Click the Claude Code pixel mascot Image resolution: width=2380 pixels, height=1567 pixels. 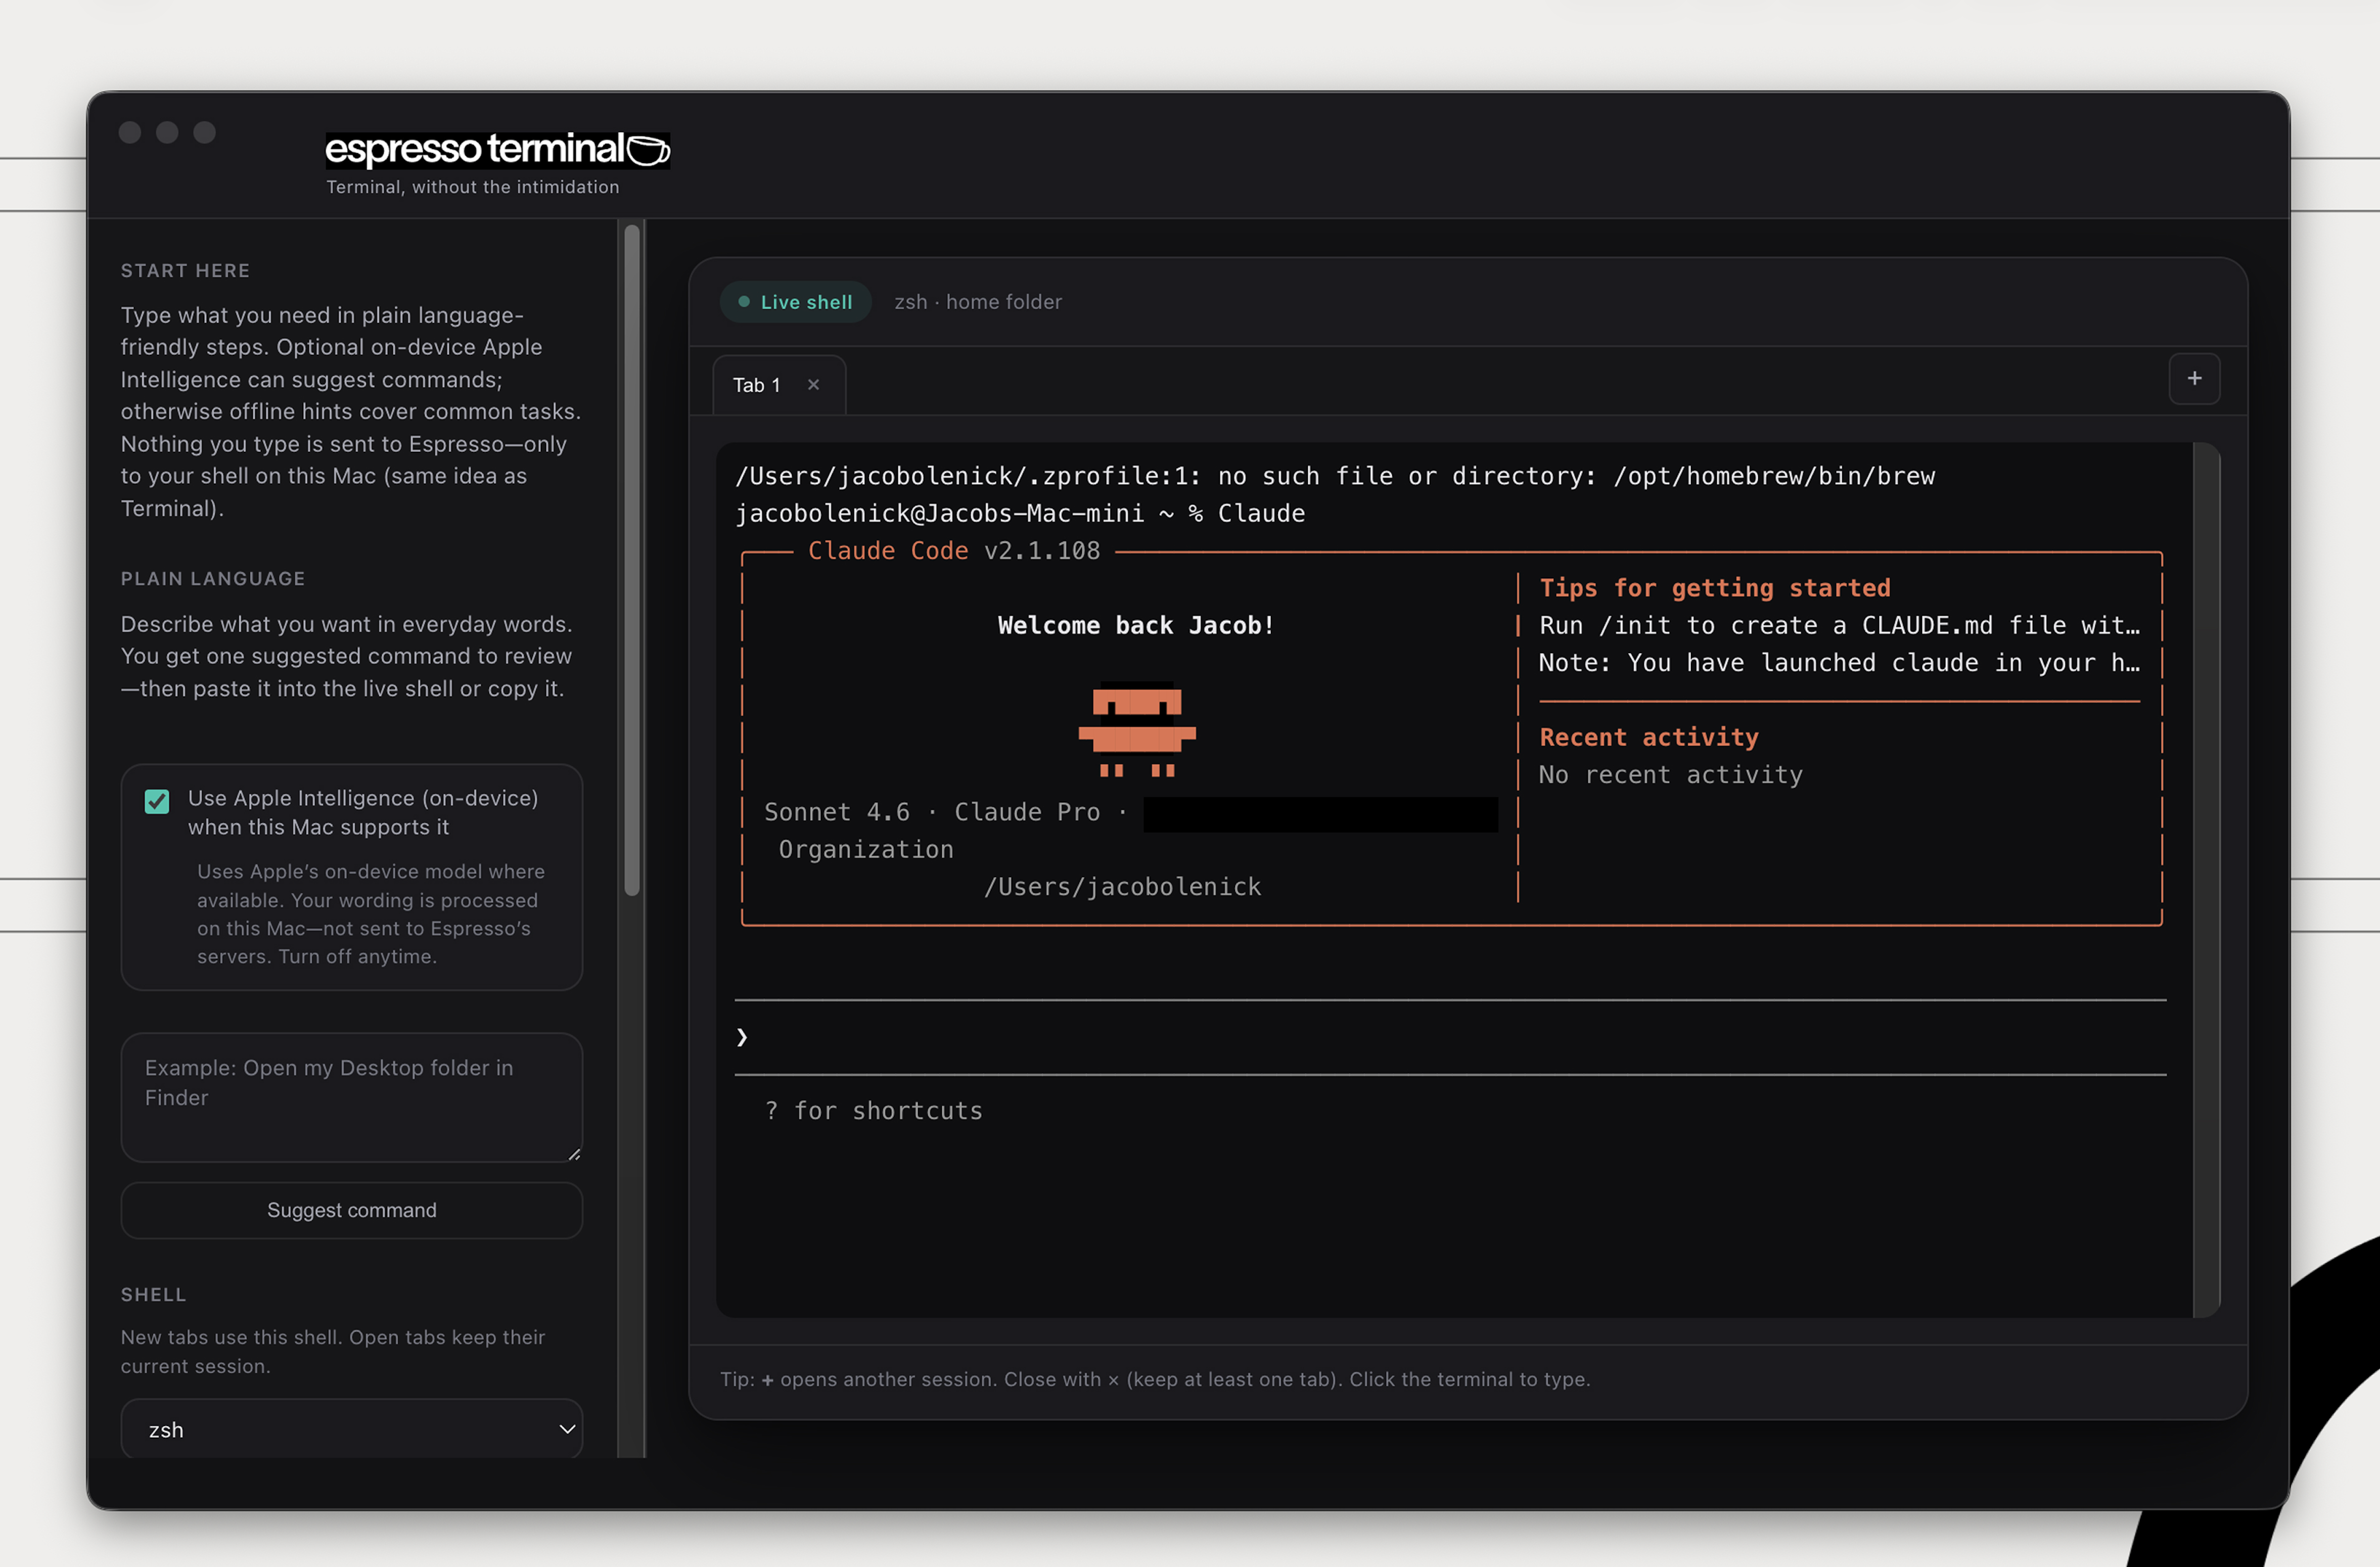(x=1136, y=730)
